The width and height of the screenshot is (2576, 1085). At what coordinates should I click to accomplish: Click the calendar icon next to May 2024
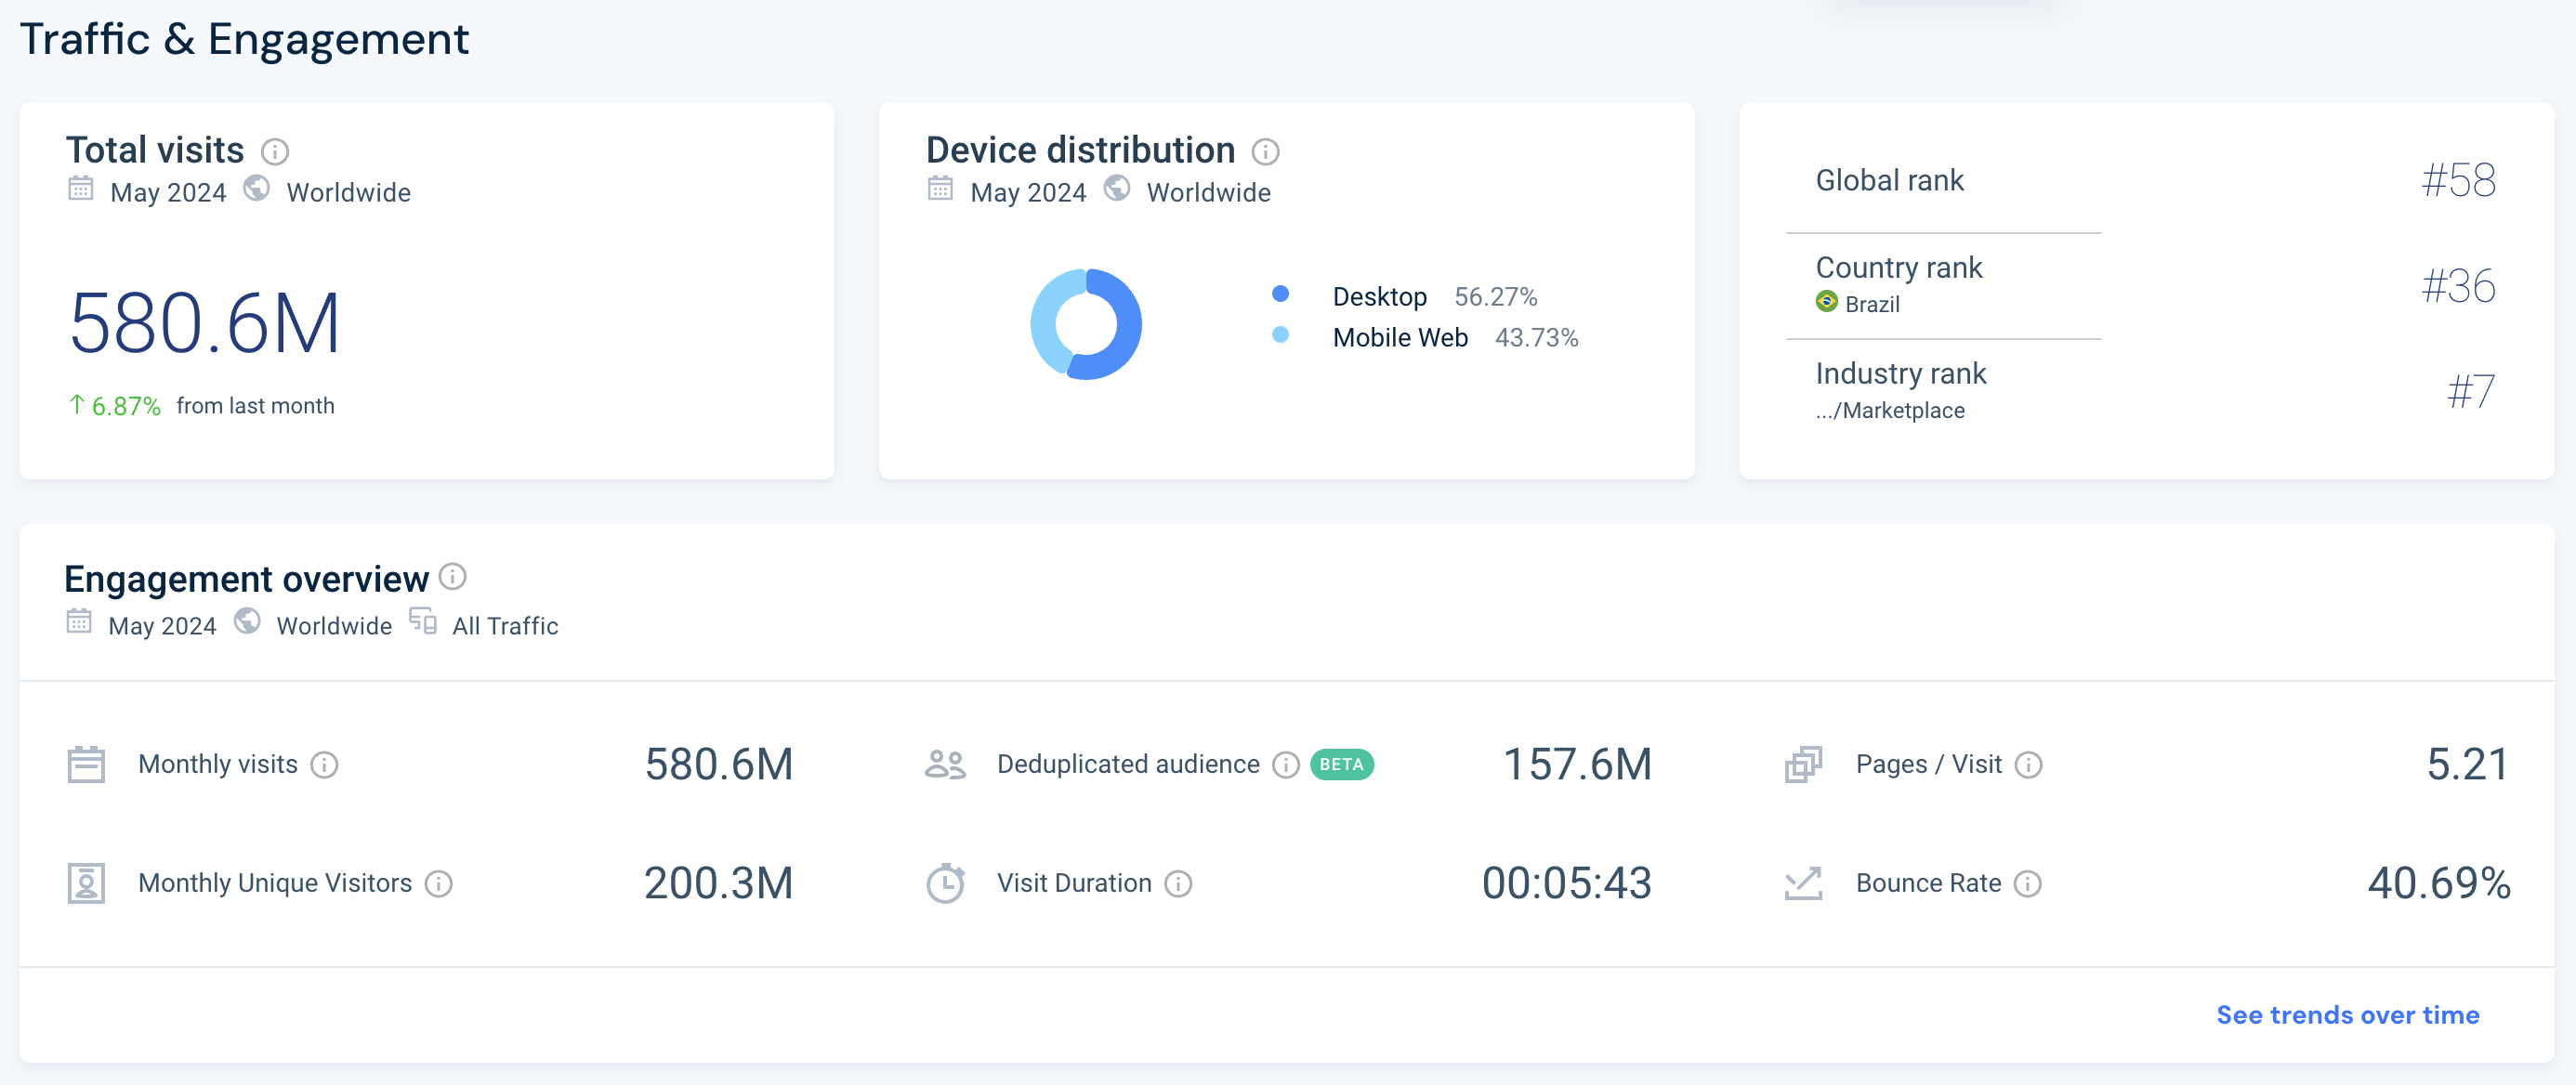click(x=79, y=192)
